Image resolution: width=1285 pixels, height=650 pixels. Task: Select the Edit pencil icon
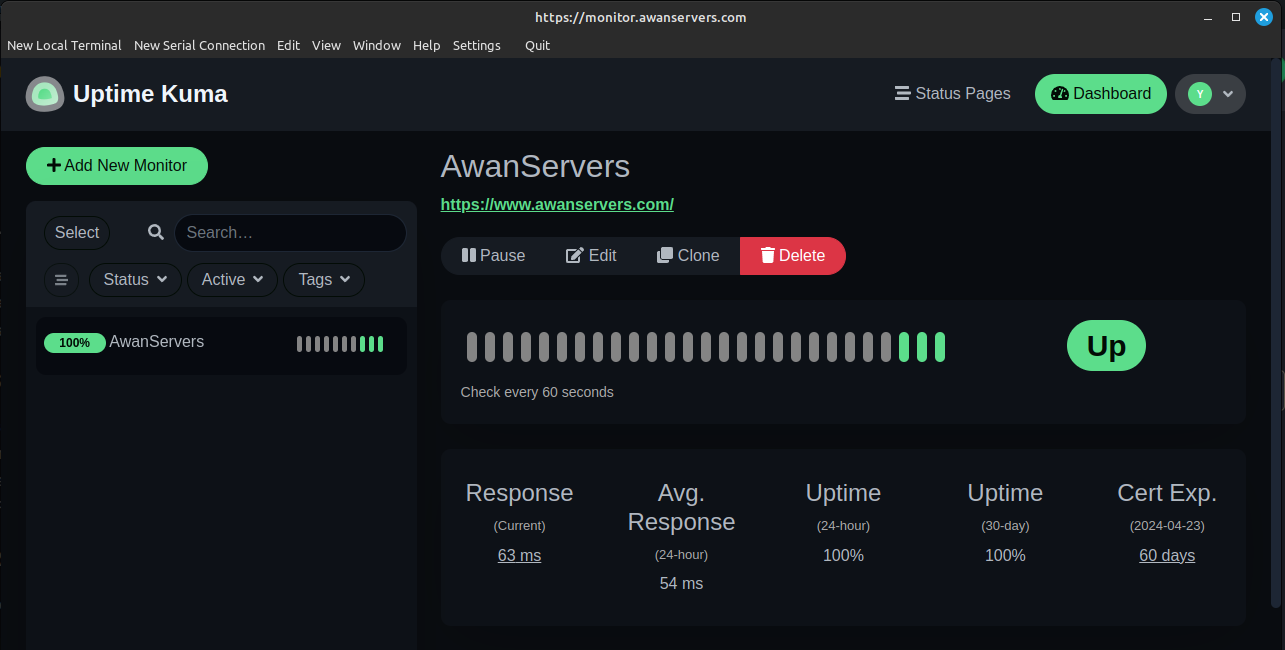pyautogui.click(x=573, y=255)
